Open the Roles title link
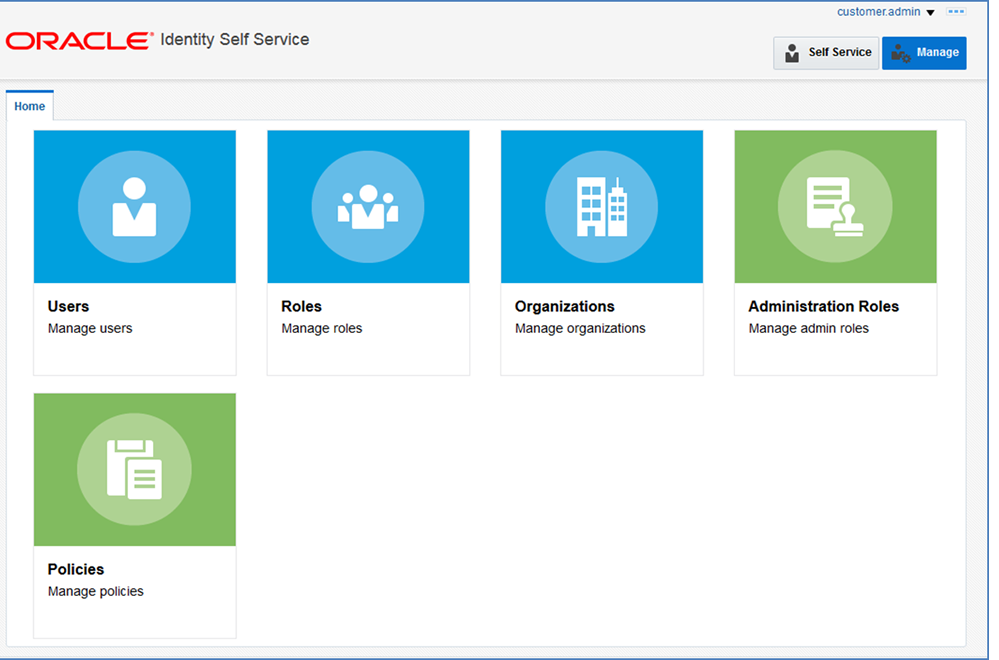This screenshot has width=999, height=660. tap(301, 306)
